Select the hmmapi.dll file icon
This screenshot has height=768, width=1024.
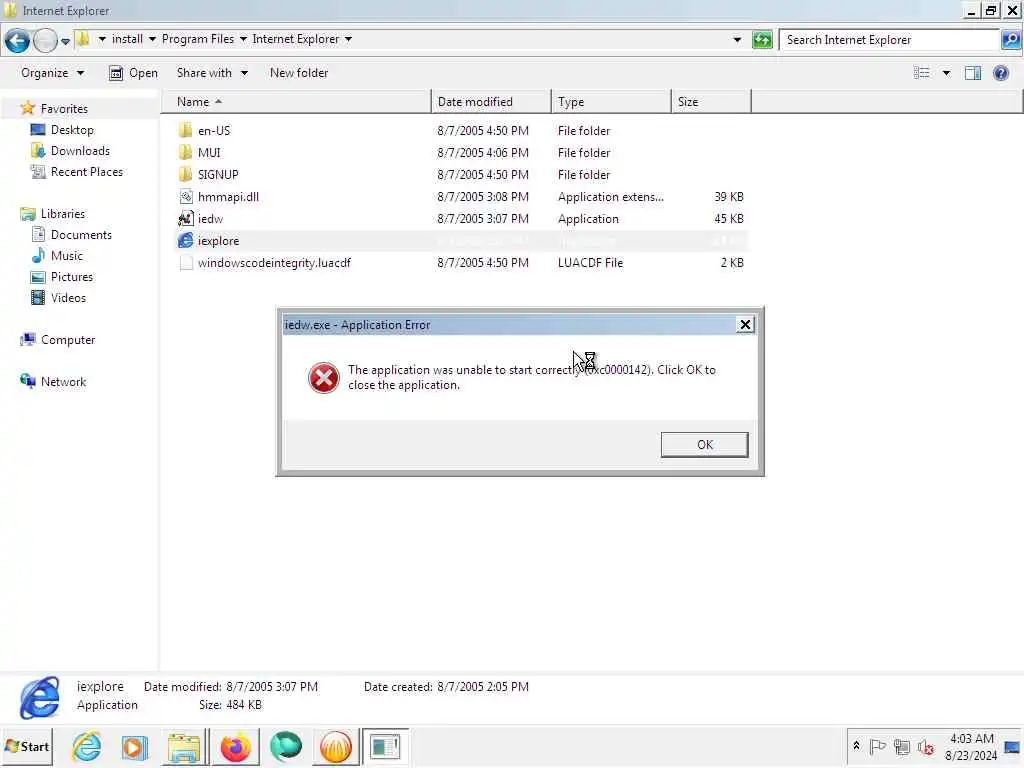click(x=185, y=197)
